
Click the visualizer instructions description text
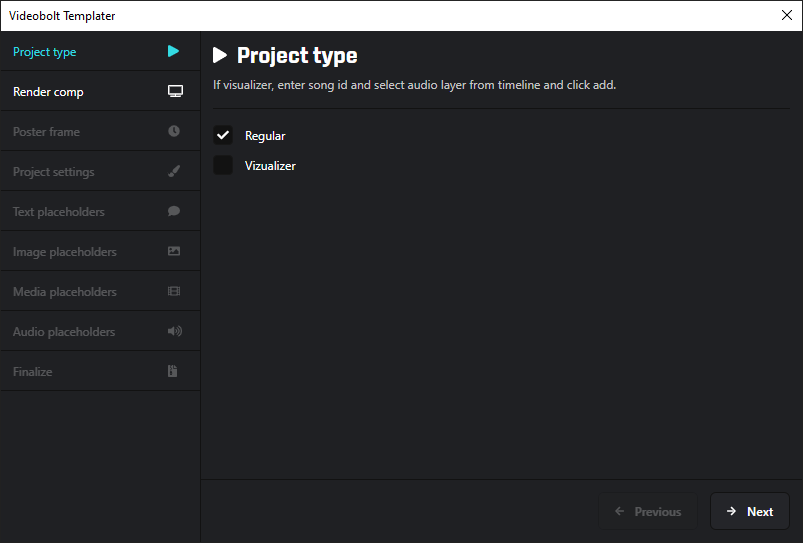(x=414, y=85)
